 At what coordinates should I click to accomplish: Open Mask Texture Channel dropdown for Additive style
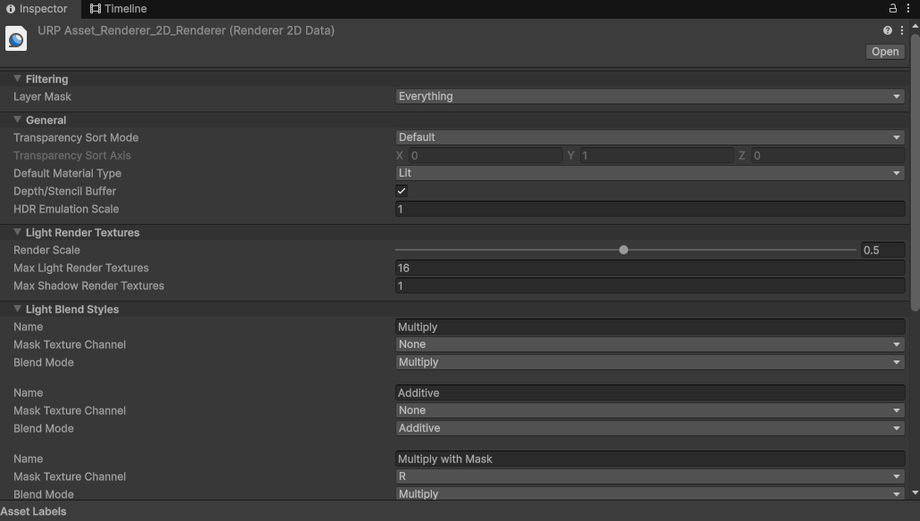tap(650, 410)
